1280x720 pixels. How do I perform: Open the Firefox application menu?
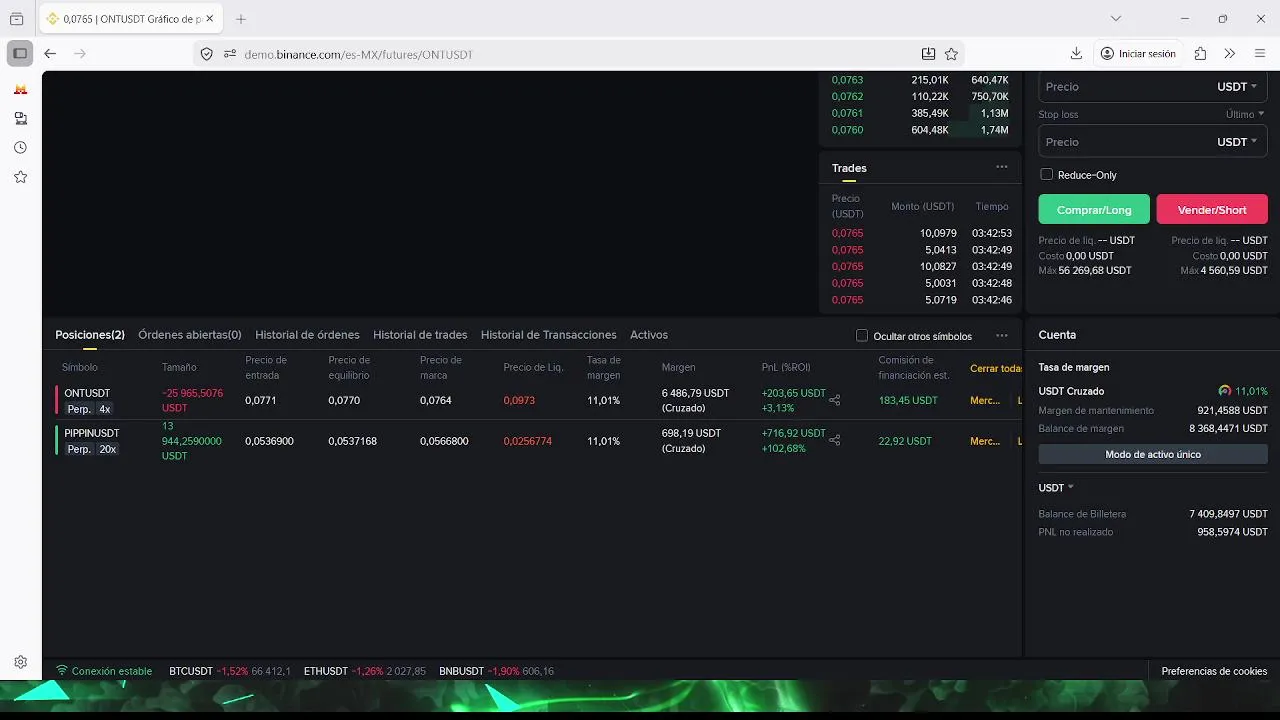[1260, 53]
